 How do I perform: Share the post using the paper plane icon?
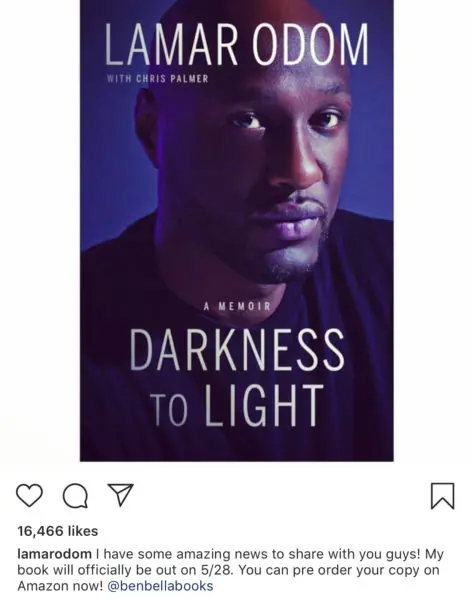pyautogui.click(x=121, y=495)
